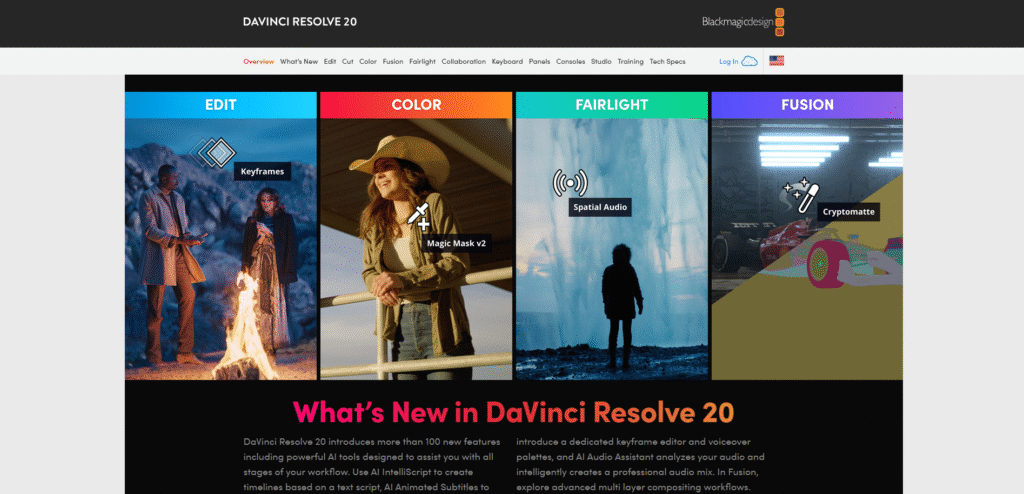Open the Tech Specs page
The image size is (1024, 494).
[667, 62]
